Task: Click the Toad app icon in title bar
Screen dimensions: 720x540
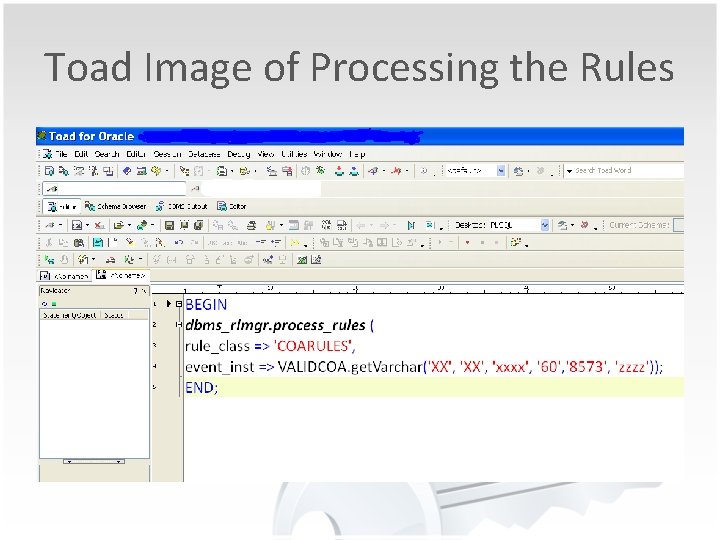Action: tap(42, 135)
